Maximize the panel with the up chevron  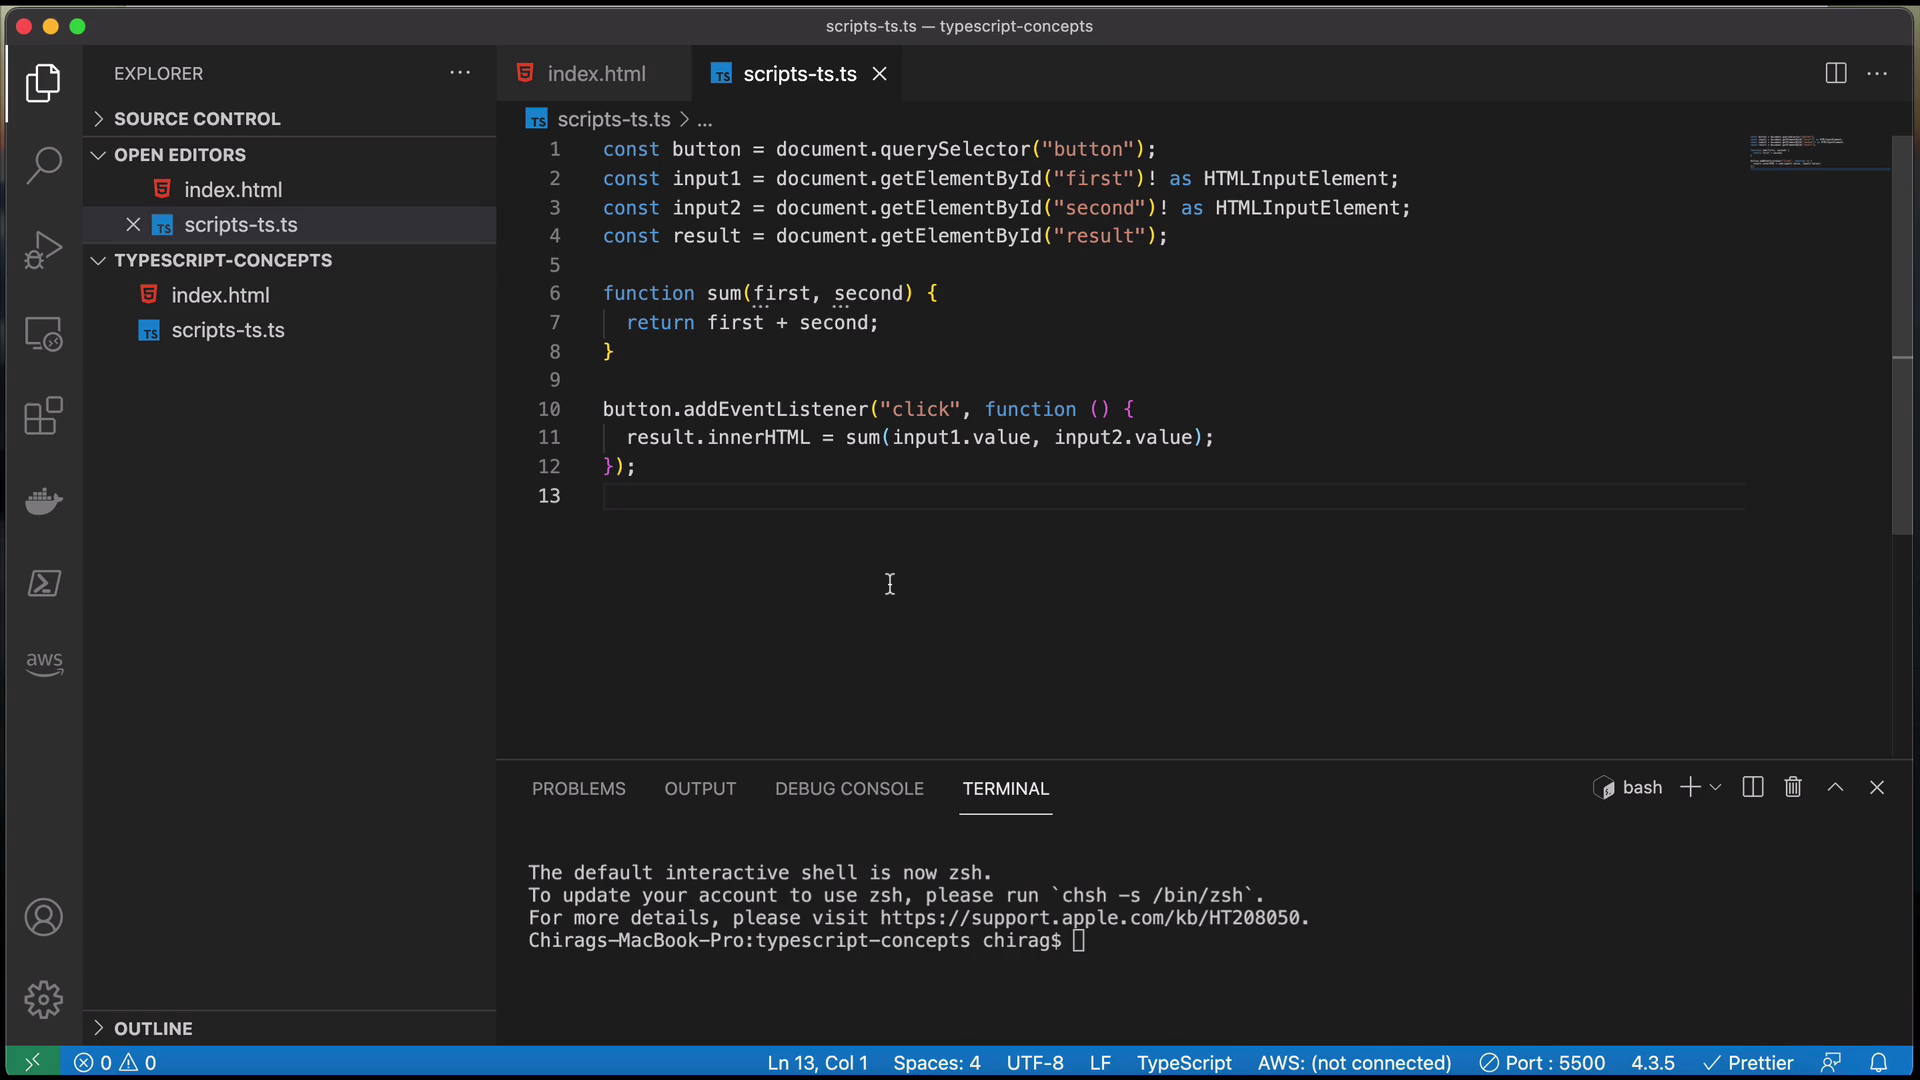pos(1835,788)
